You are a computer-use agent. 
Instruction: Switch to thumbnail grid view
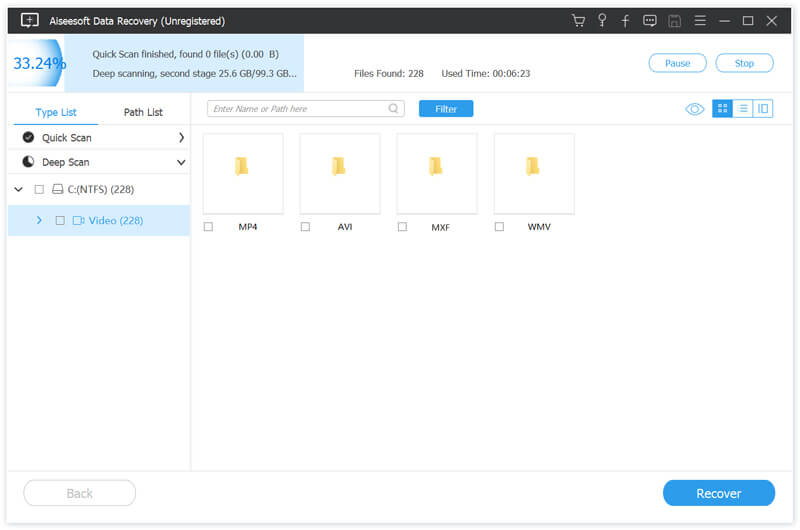click(722, 108)
